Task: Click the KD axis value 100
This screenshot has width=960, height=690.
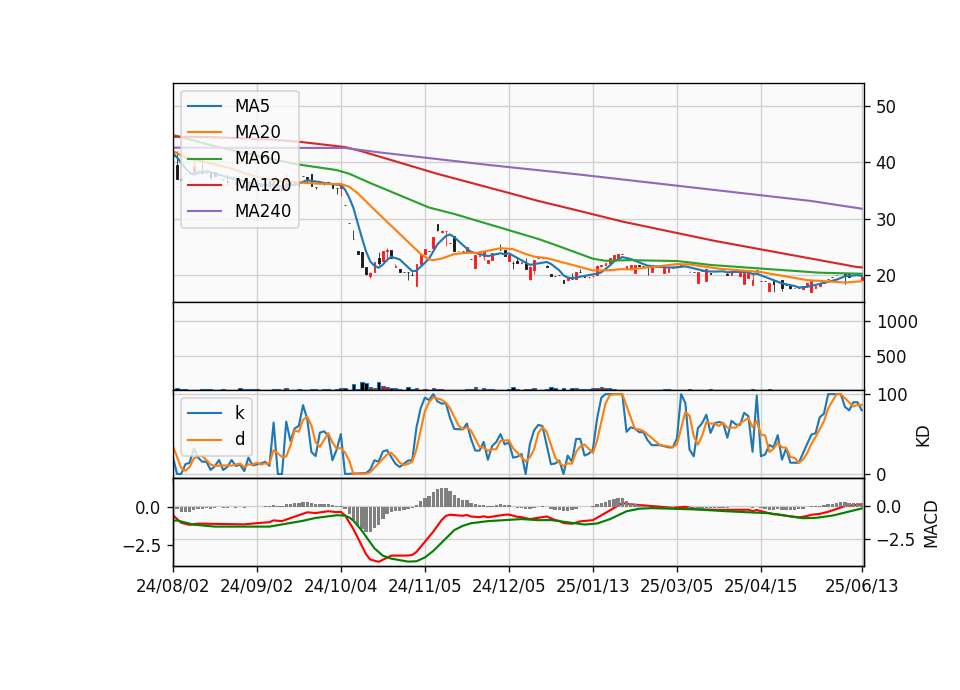Action: click(891, 395)
